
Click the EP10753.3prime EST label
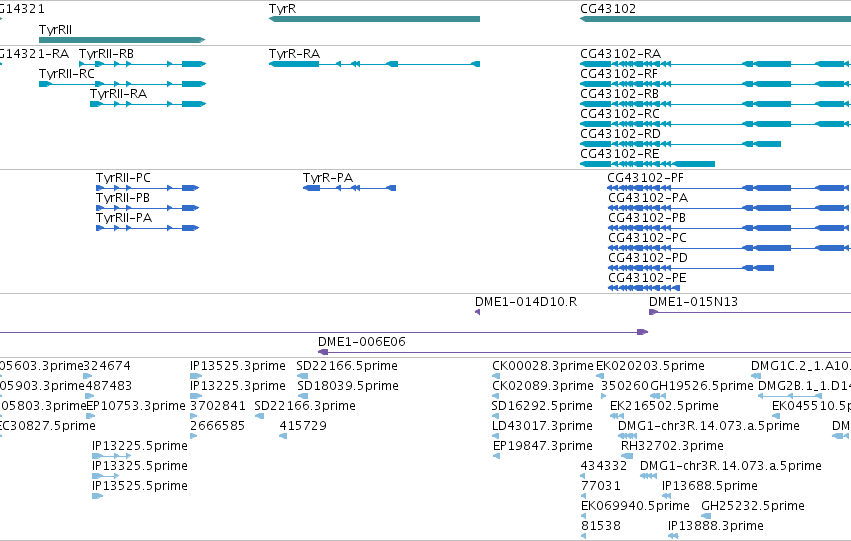pyautogui.click(x=136, y=406)
